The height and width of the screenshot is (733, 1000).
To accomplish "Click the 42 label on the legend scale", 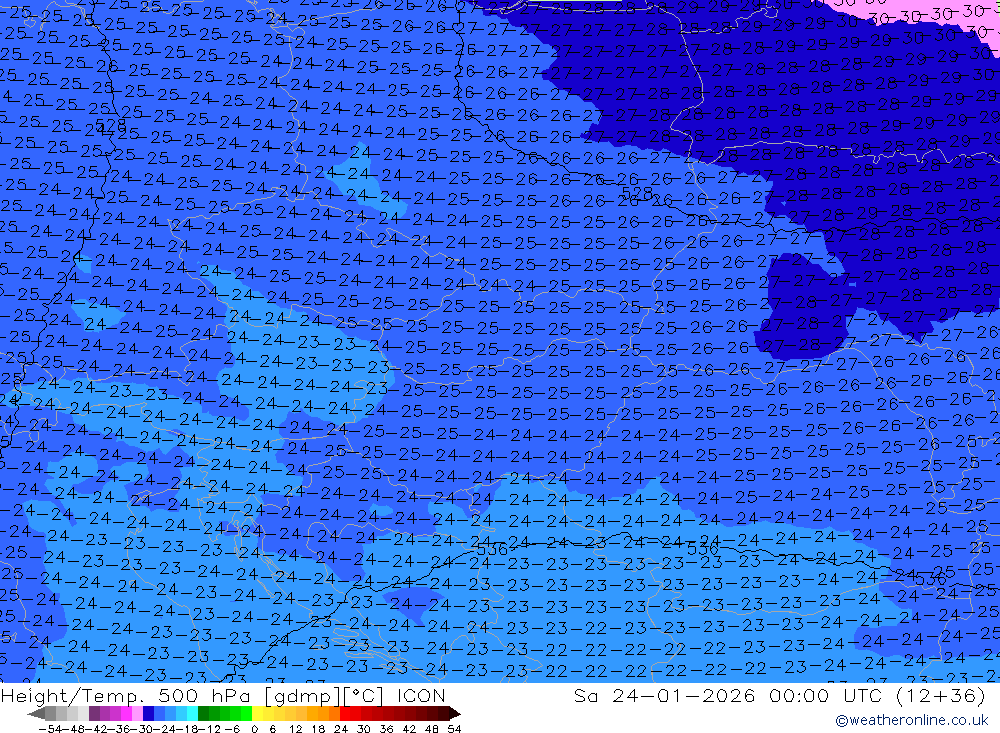I will [x=409, y=729].
